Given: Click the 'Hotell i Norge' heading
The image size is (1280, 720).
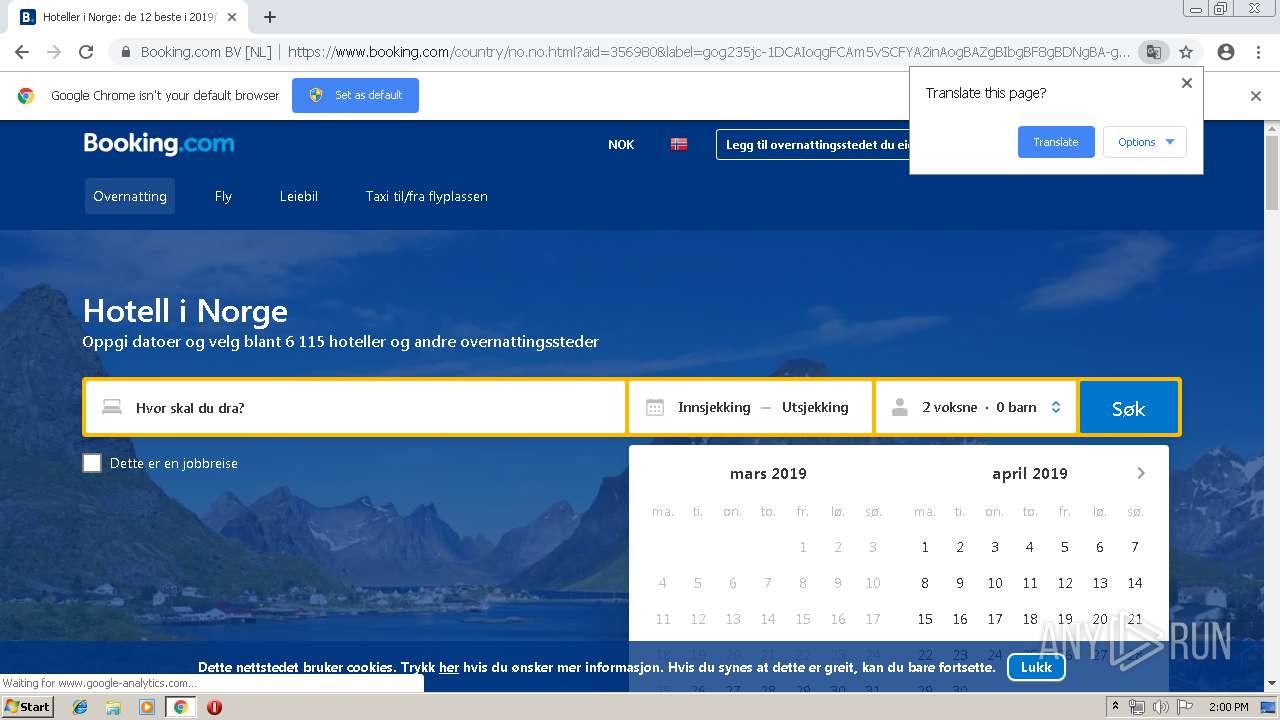Looking at the screenshot, I should (x=185, y=311).
